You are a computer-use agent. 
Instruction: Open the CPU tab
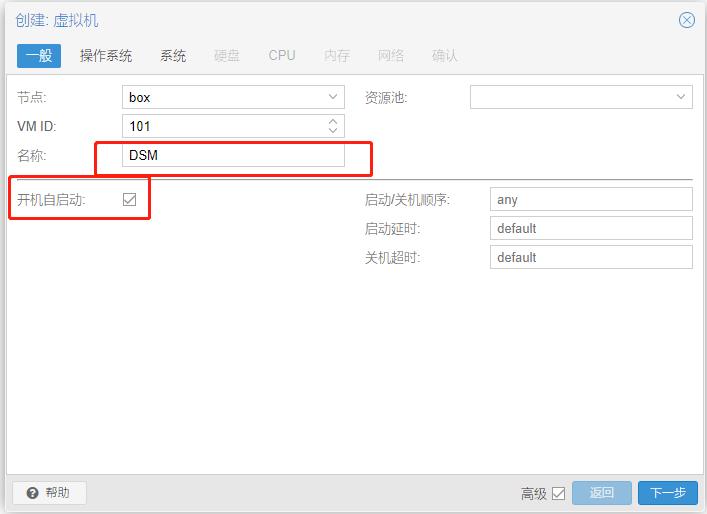[x=282, y=55]
